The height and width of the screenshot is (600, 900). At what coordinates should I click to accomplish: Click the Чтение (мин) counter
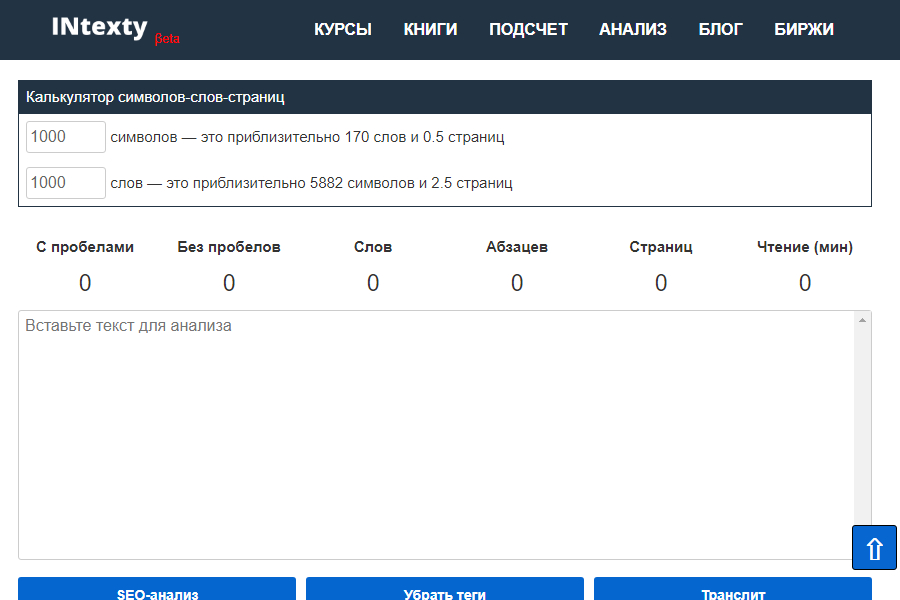point(805,283)
